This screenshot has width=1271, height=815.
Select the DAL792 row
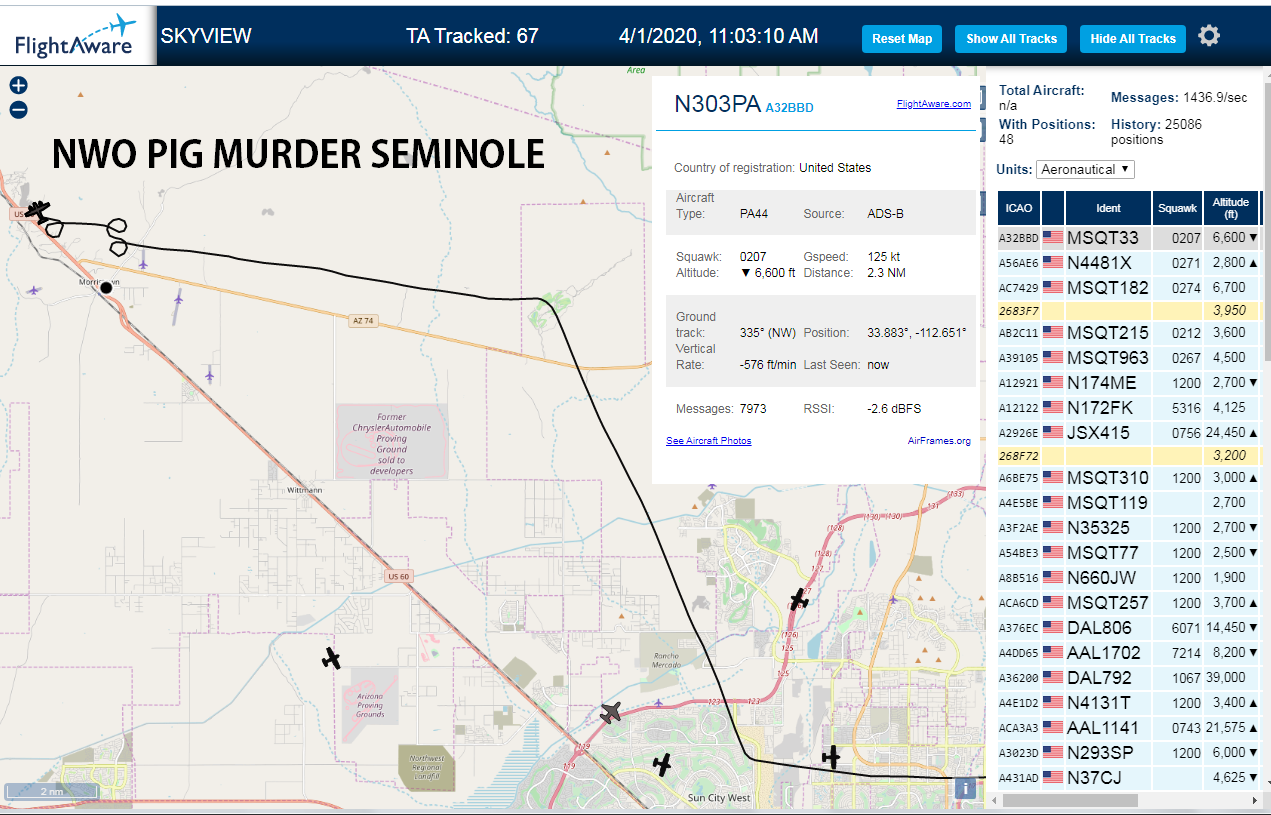pyautogui.click(x=1129, y=678)
